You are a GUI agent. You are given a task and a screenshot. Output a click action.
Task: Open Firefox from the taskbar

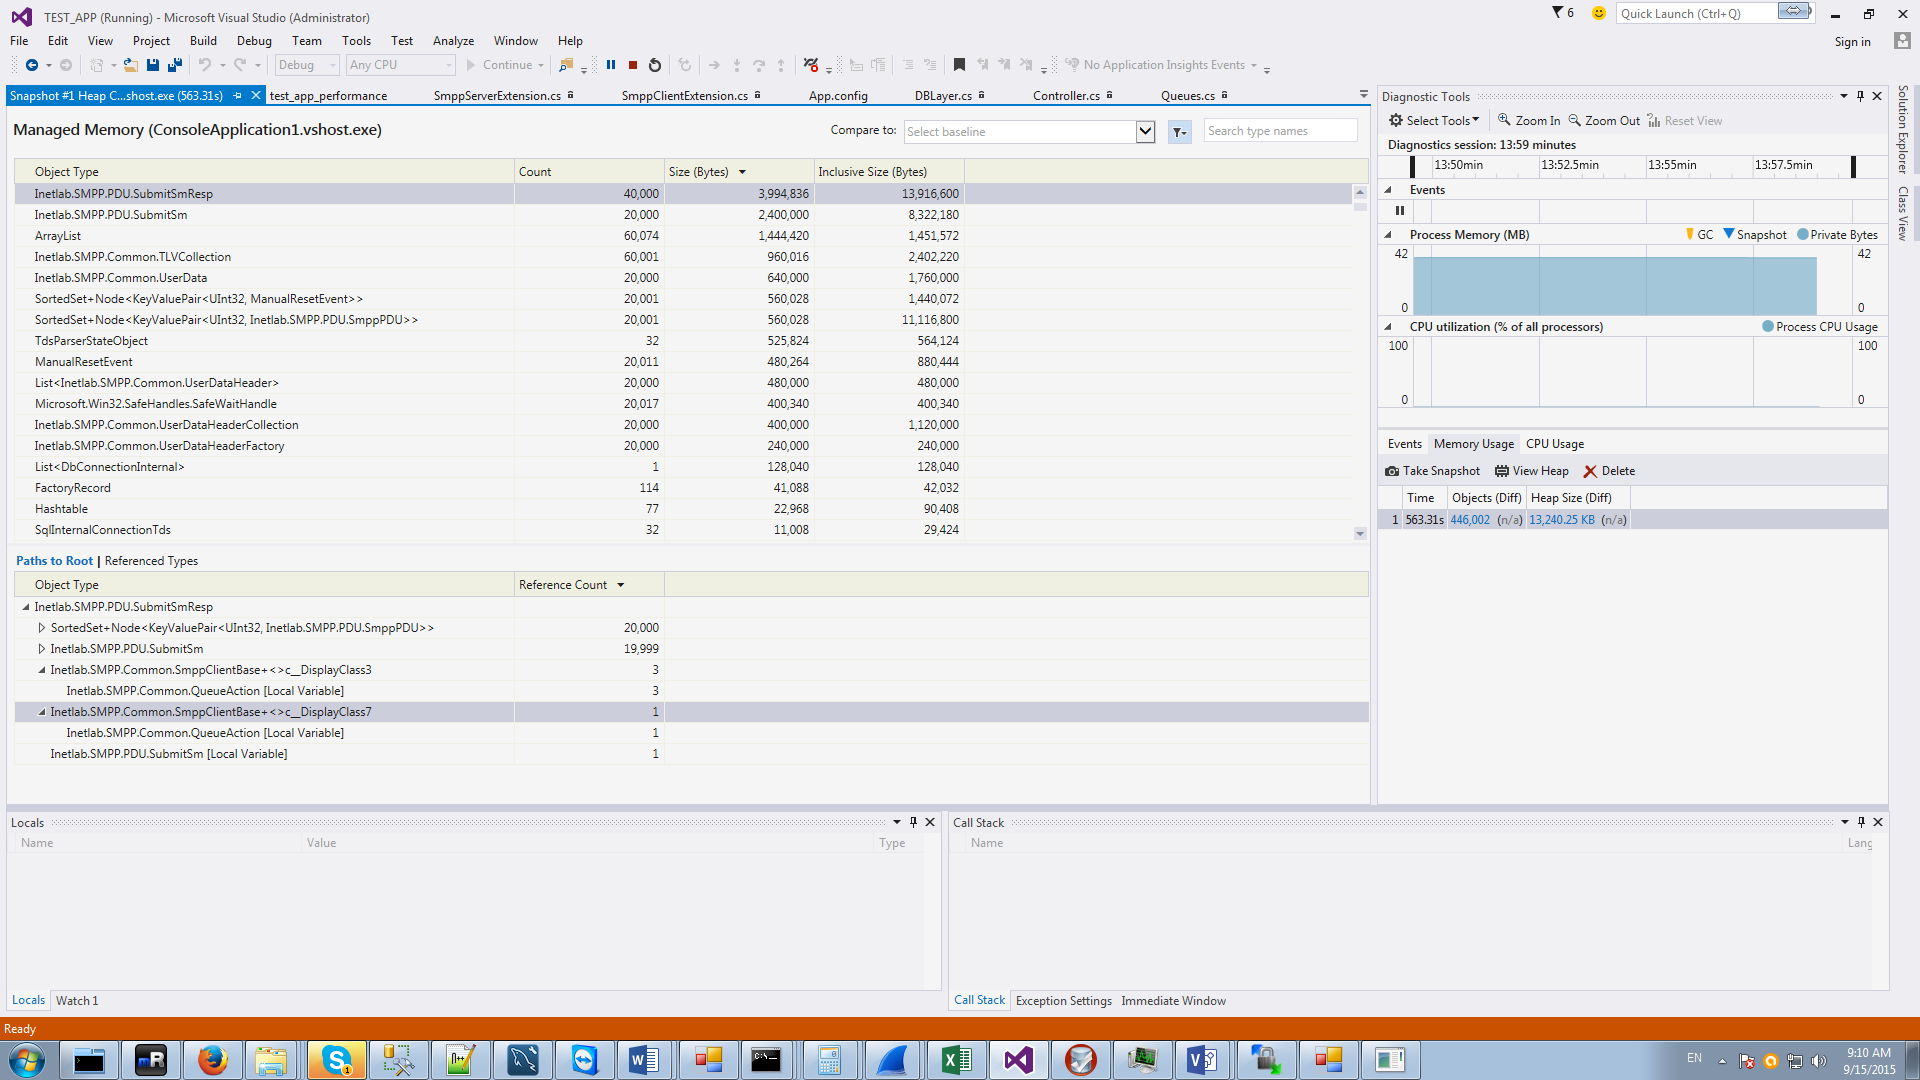(x=212, y=1060)
